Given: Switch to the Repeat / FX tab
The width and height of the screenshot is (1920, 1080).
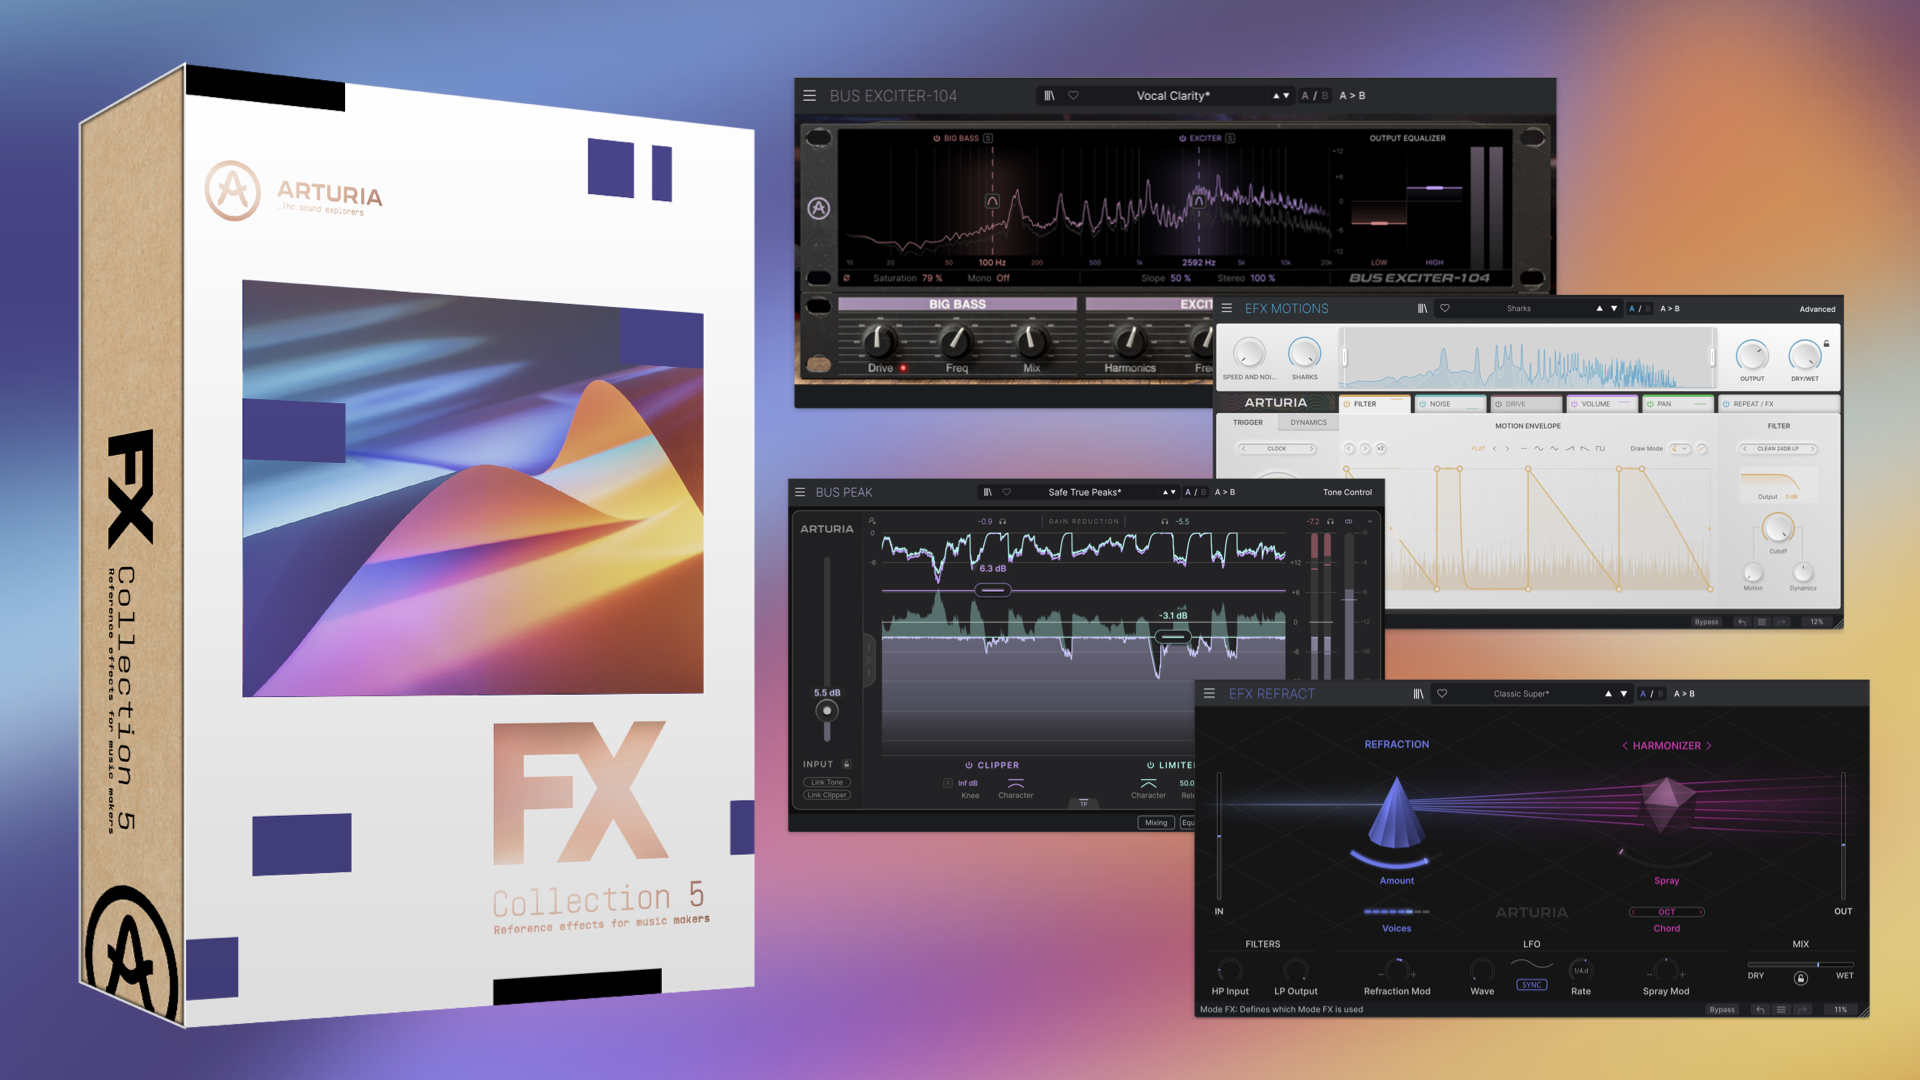Looking at the screenshot, I should click(x=1779, y=404).
